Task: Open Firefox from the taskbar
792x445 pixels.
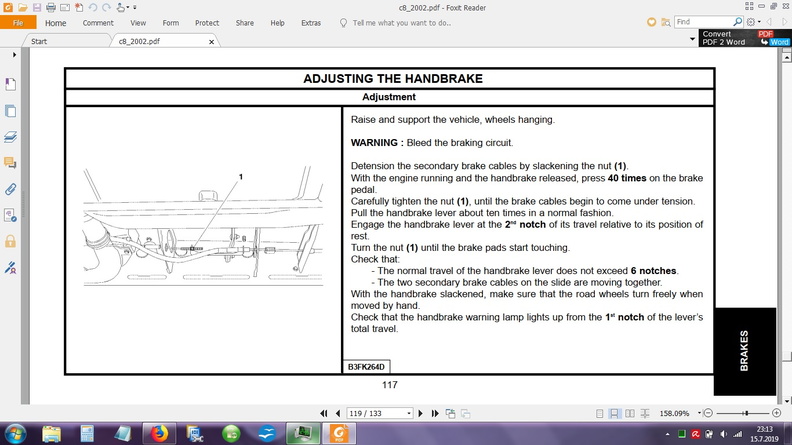Action: tap(159, 434)
